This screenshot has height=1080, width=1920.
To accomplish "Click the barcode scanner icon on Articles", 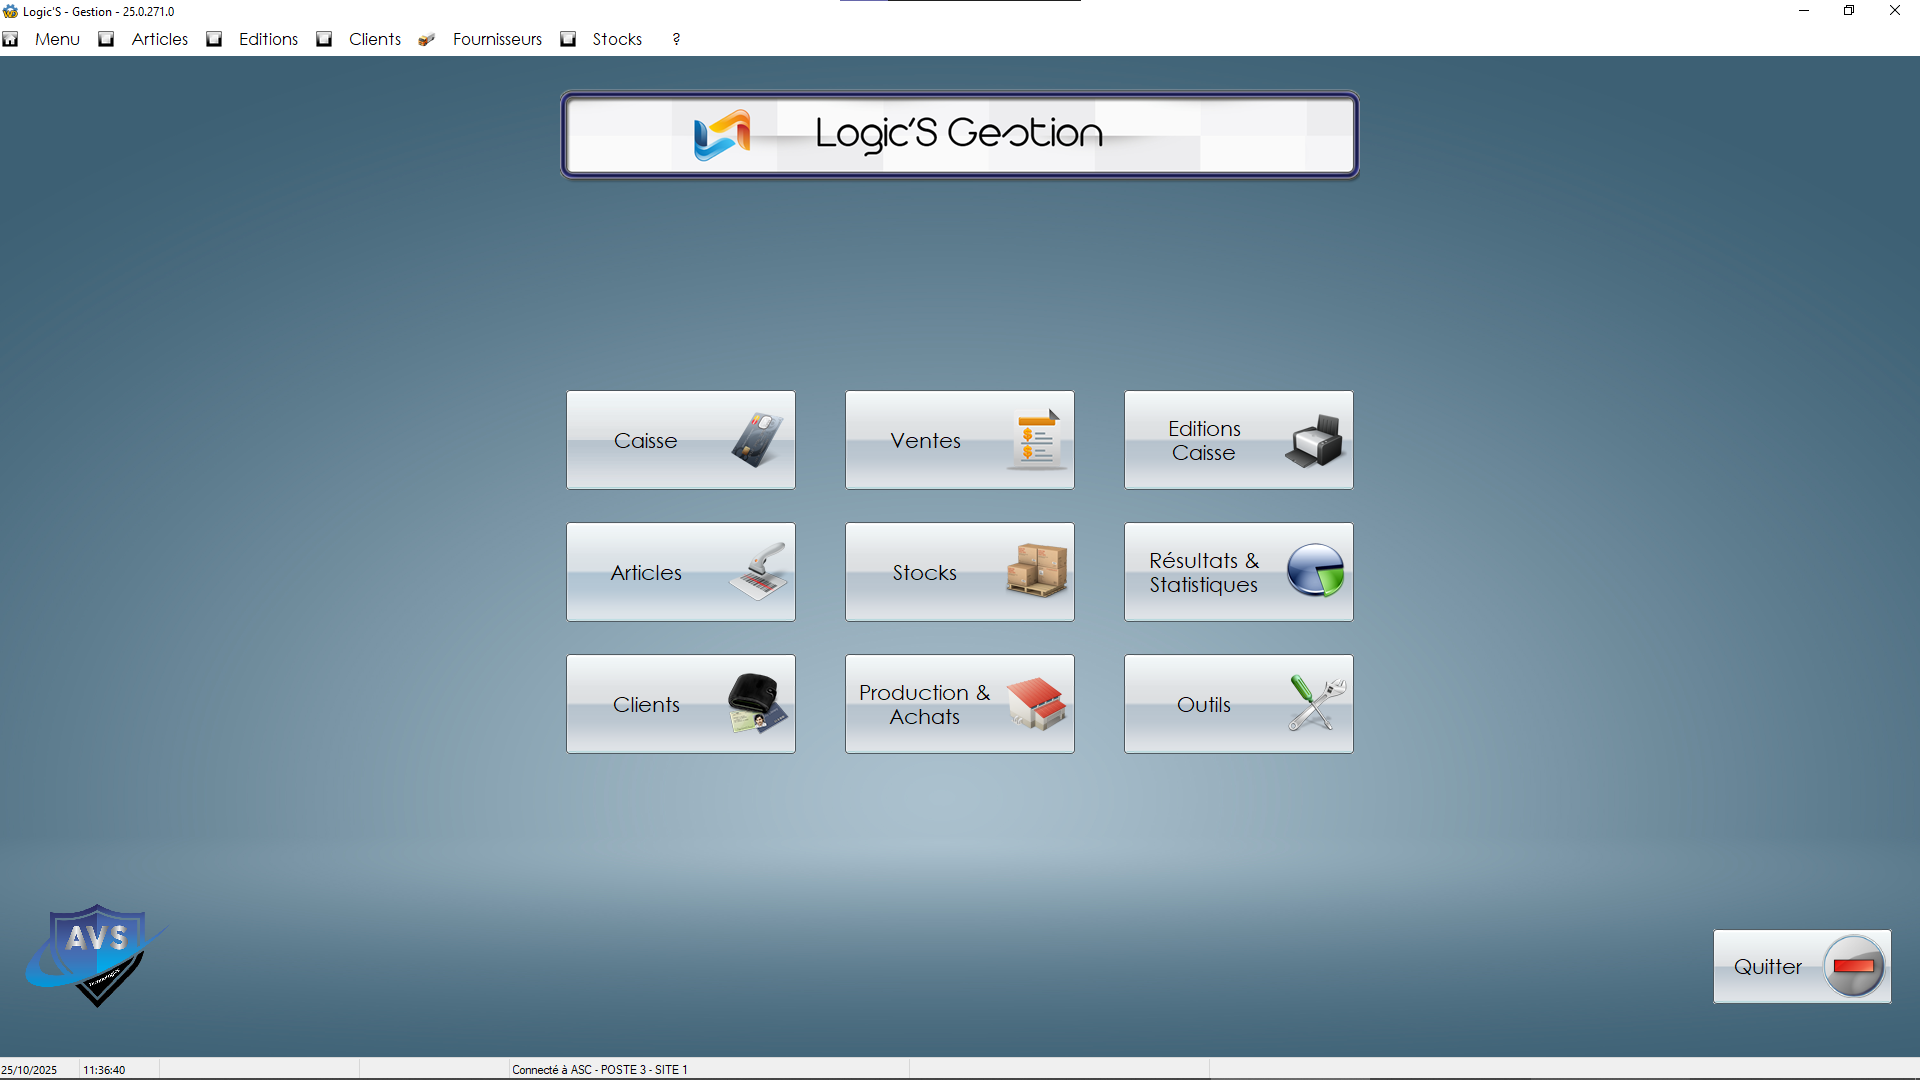I will (x=759, y=572).
